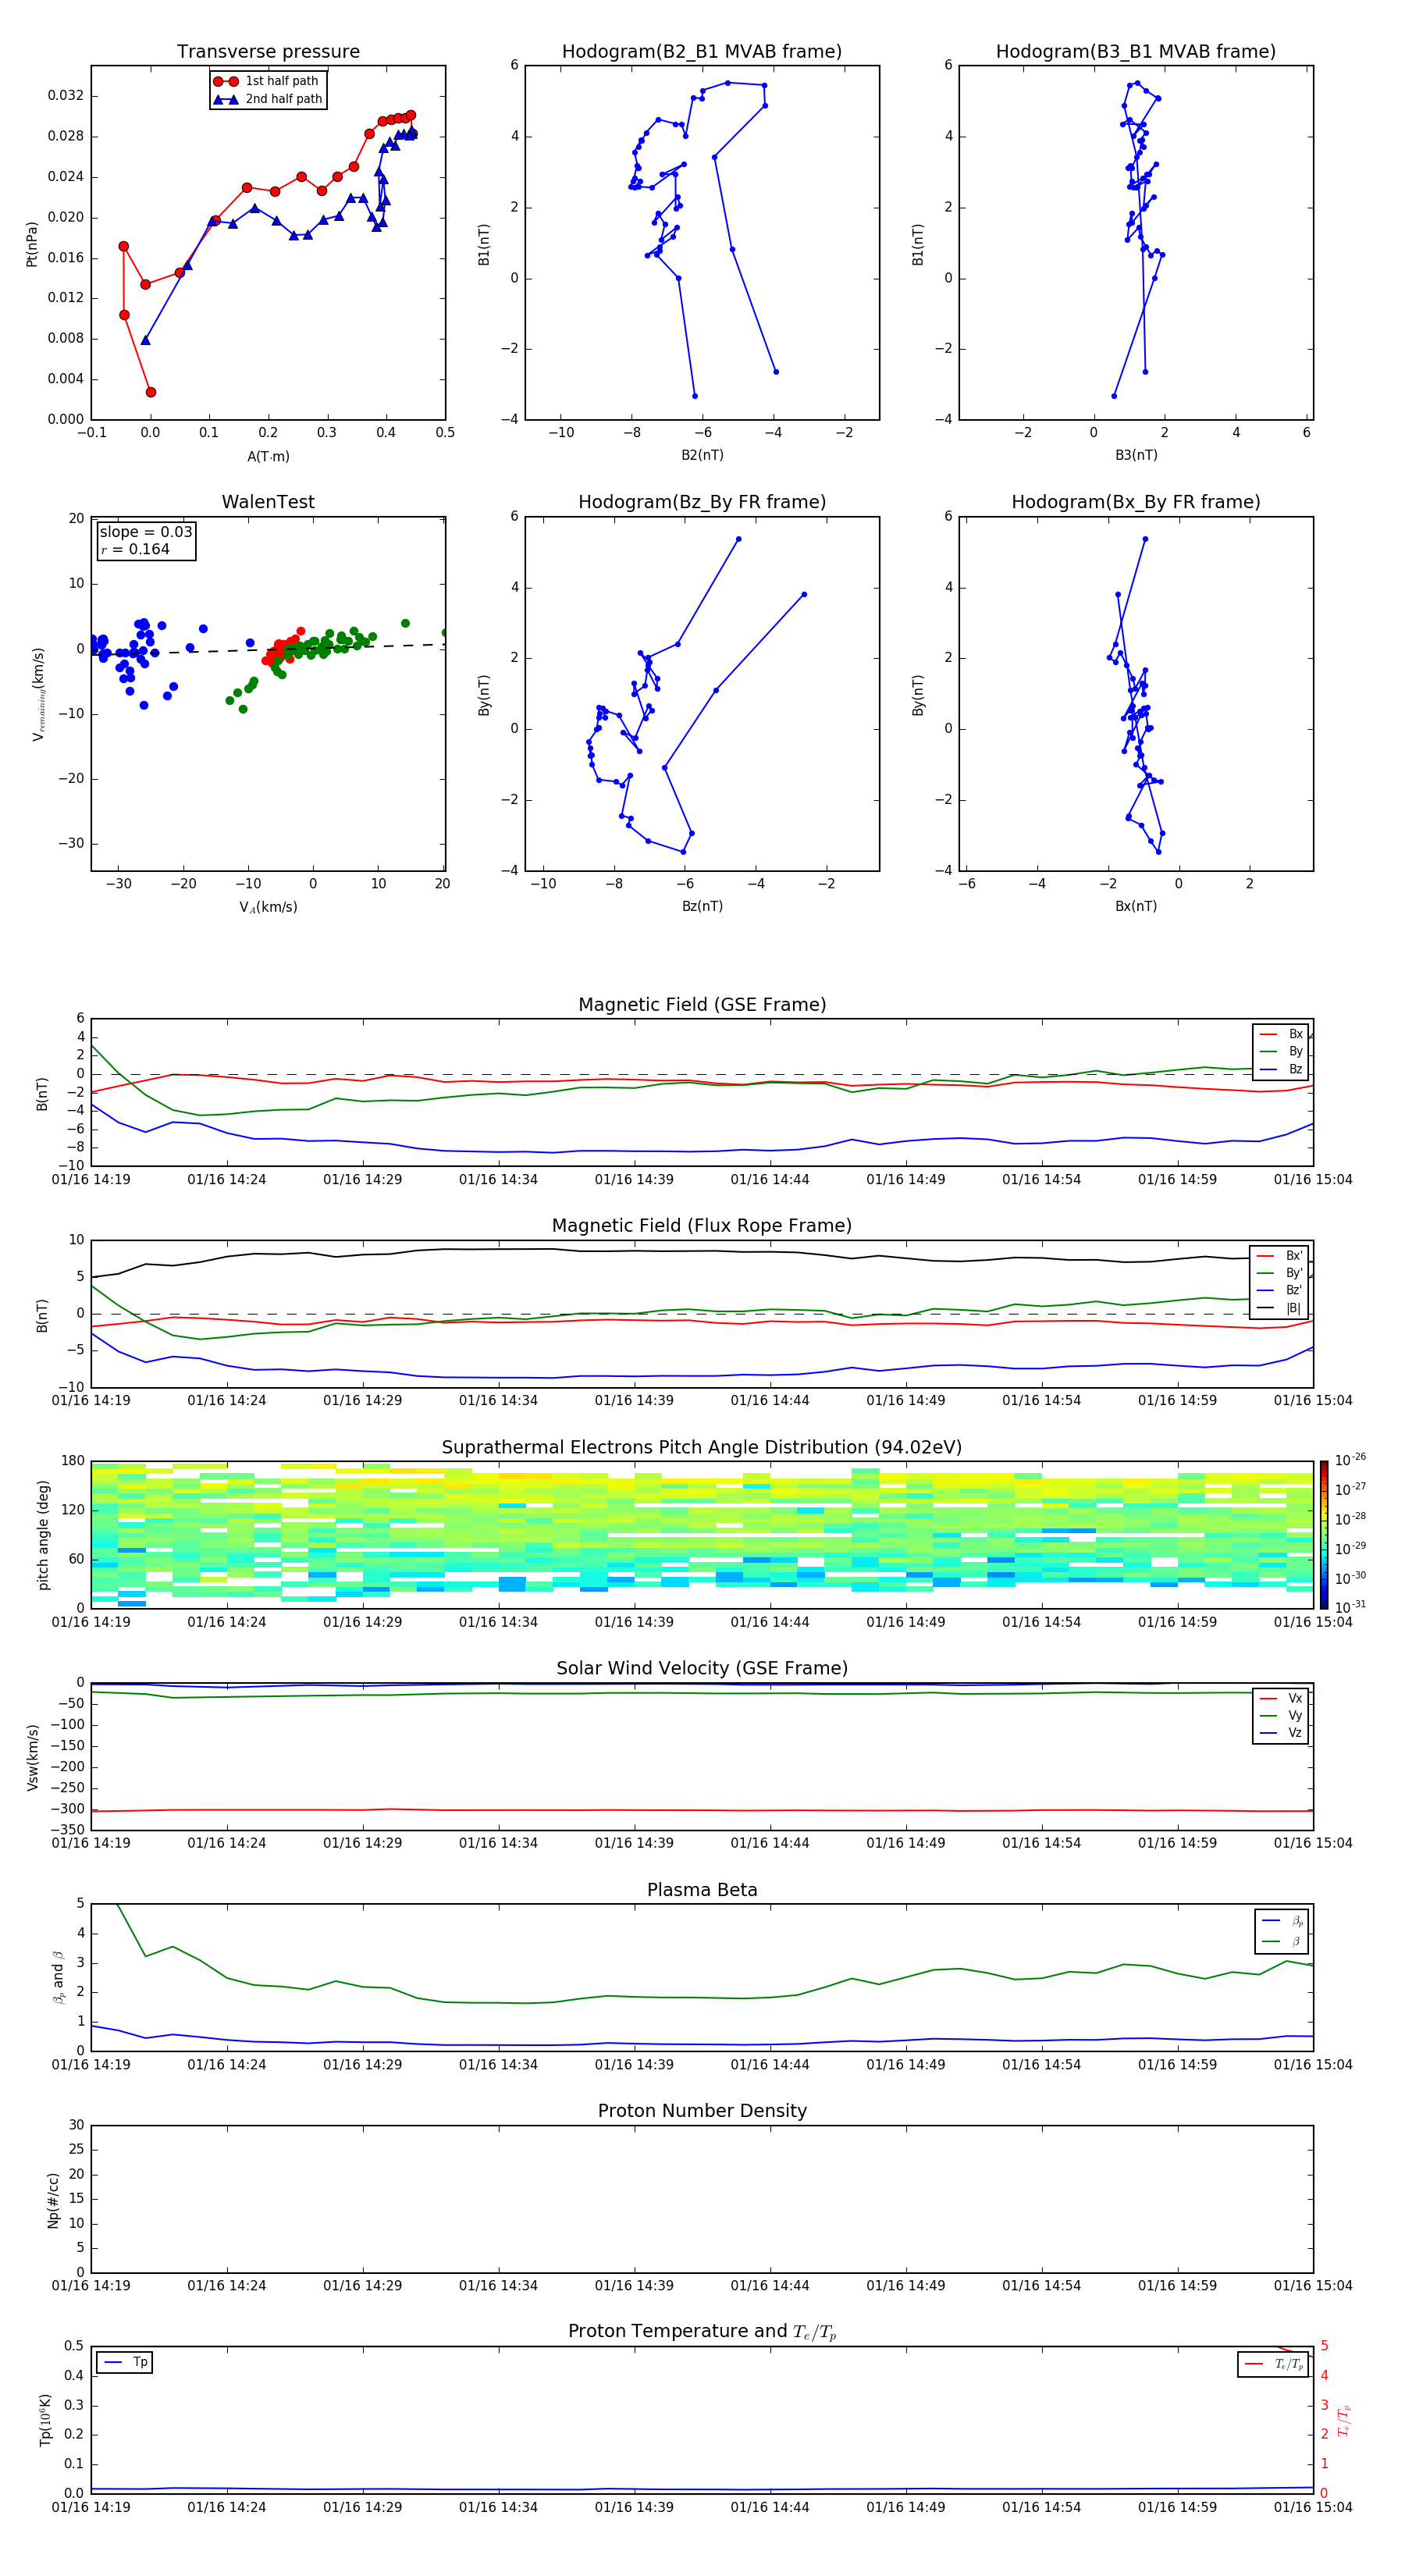This screenshot has width=1405, height=2576.
Task: Click '2nd half path' legend entry
Action: [268, 99]
